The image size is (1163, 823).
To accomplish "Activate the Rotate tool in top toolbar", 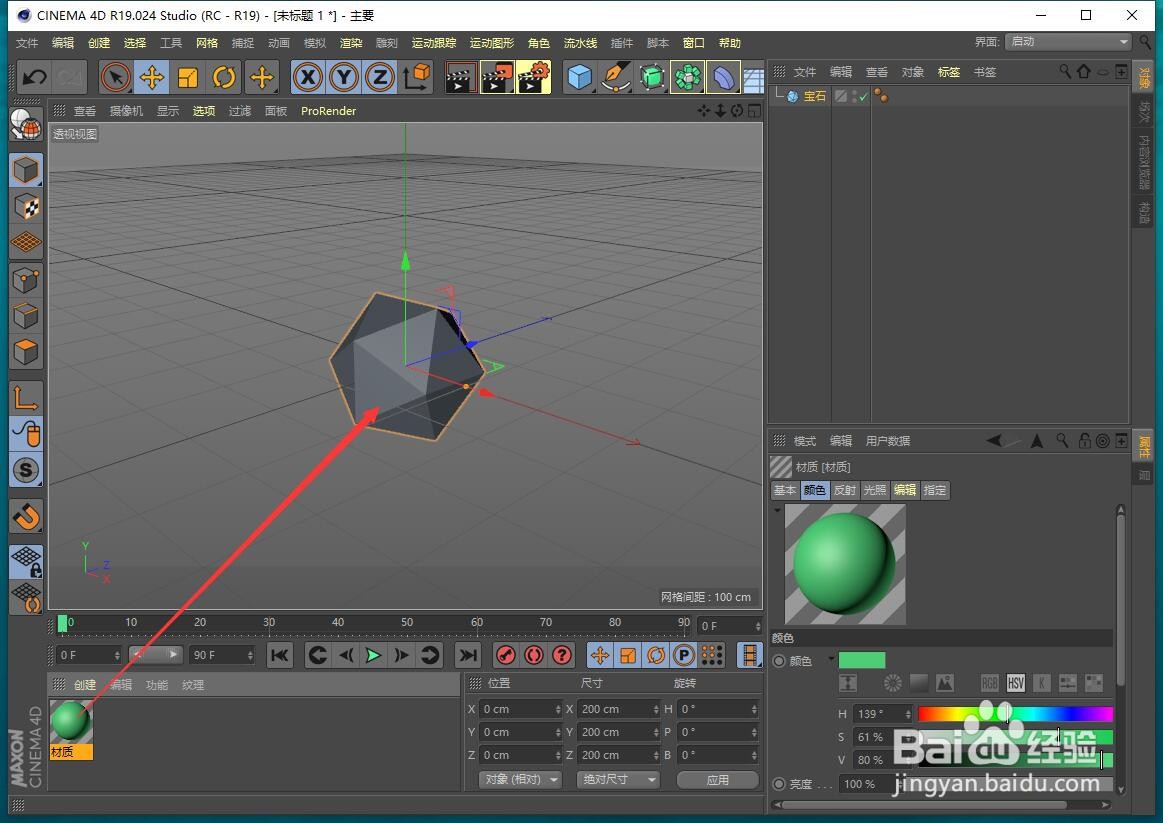I will tap(225, 77).
